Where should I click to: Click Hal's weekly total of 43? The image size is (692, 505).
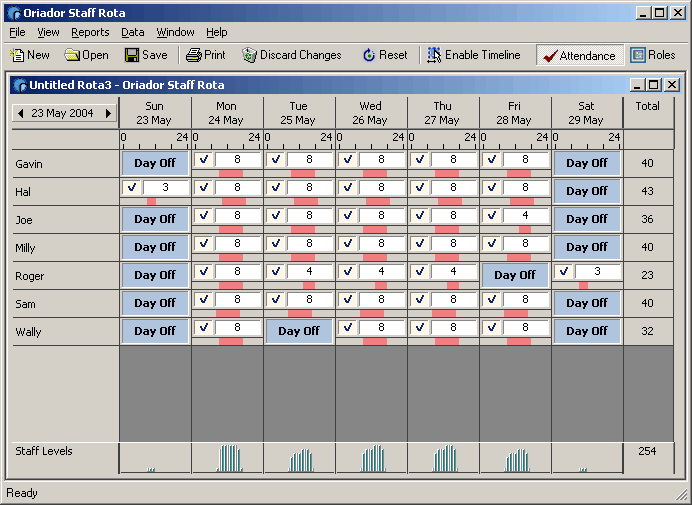coord(647,191)
